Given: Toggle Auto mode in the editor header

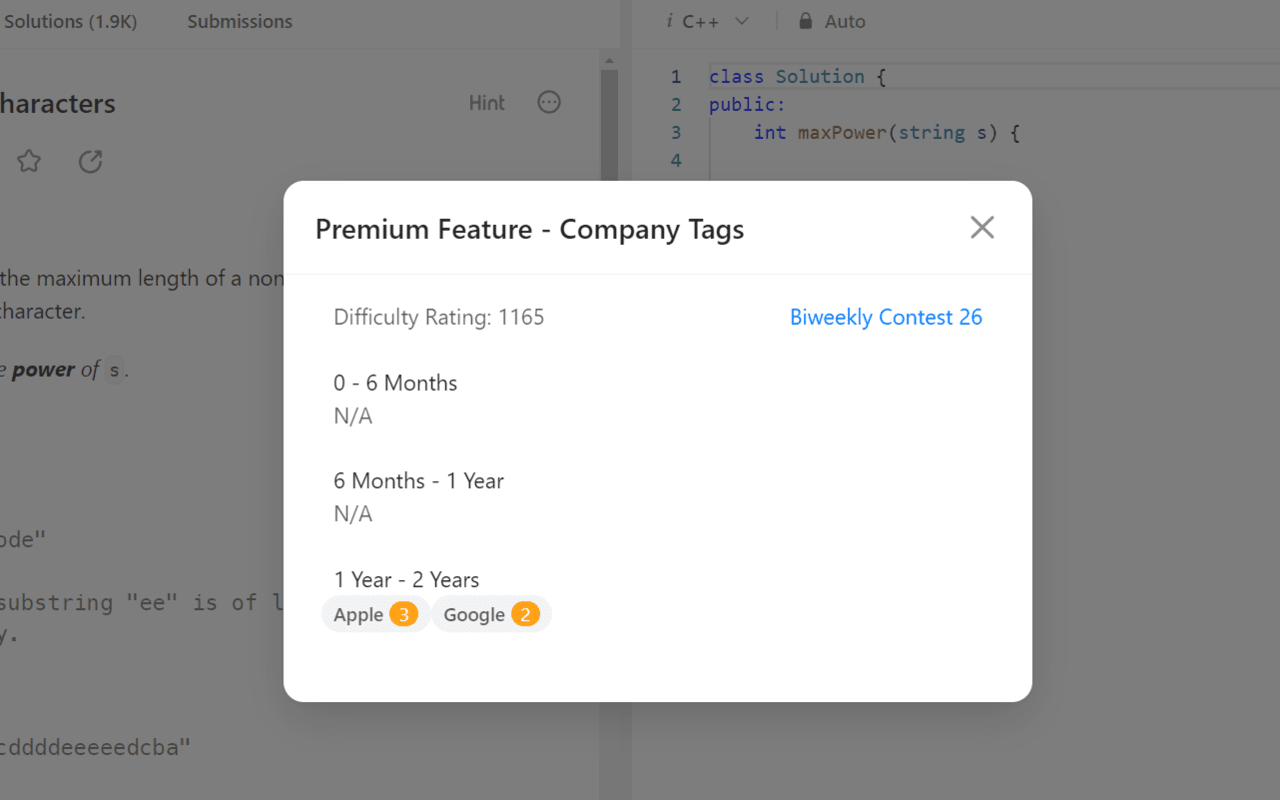Looking at the screenshot, I should click(x=845, y=20).
